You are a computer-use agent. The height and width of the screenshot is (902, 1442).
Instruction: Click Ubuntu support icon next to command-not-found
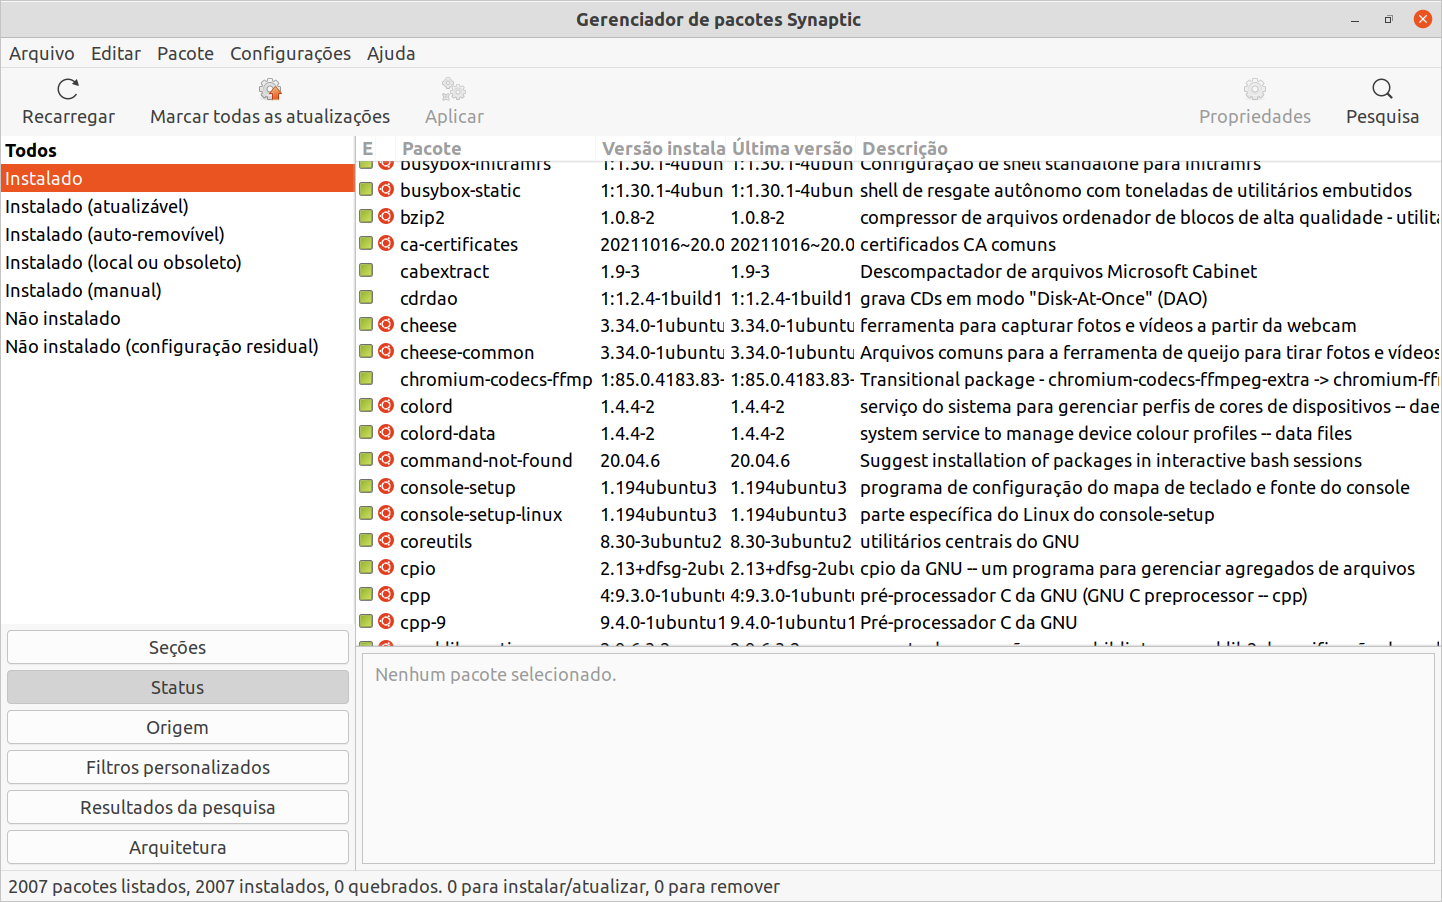pos(386,459)
